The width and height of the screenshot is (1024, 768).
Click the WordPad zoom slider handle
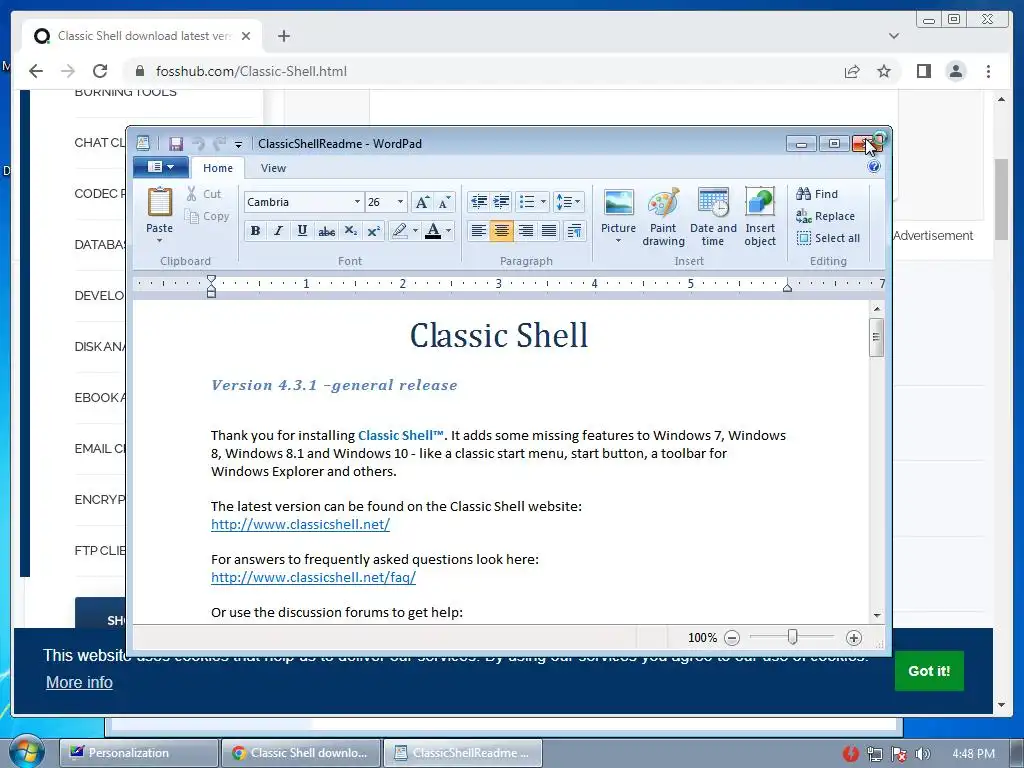pos(792,637)
